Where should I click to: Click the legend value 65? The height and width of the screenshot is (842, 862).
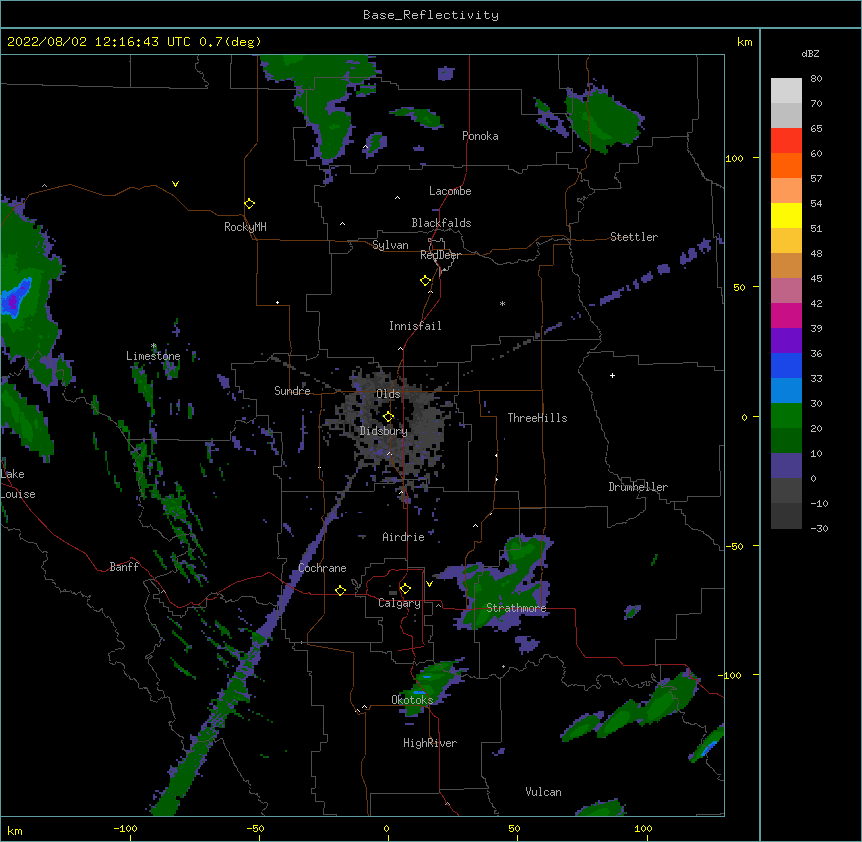point(816,129)
